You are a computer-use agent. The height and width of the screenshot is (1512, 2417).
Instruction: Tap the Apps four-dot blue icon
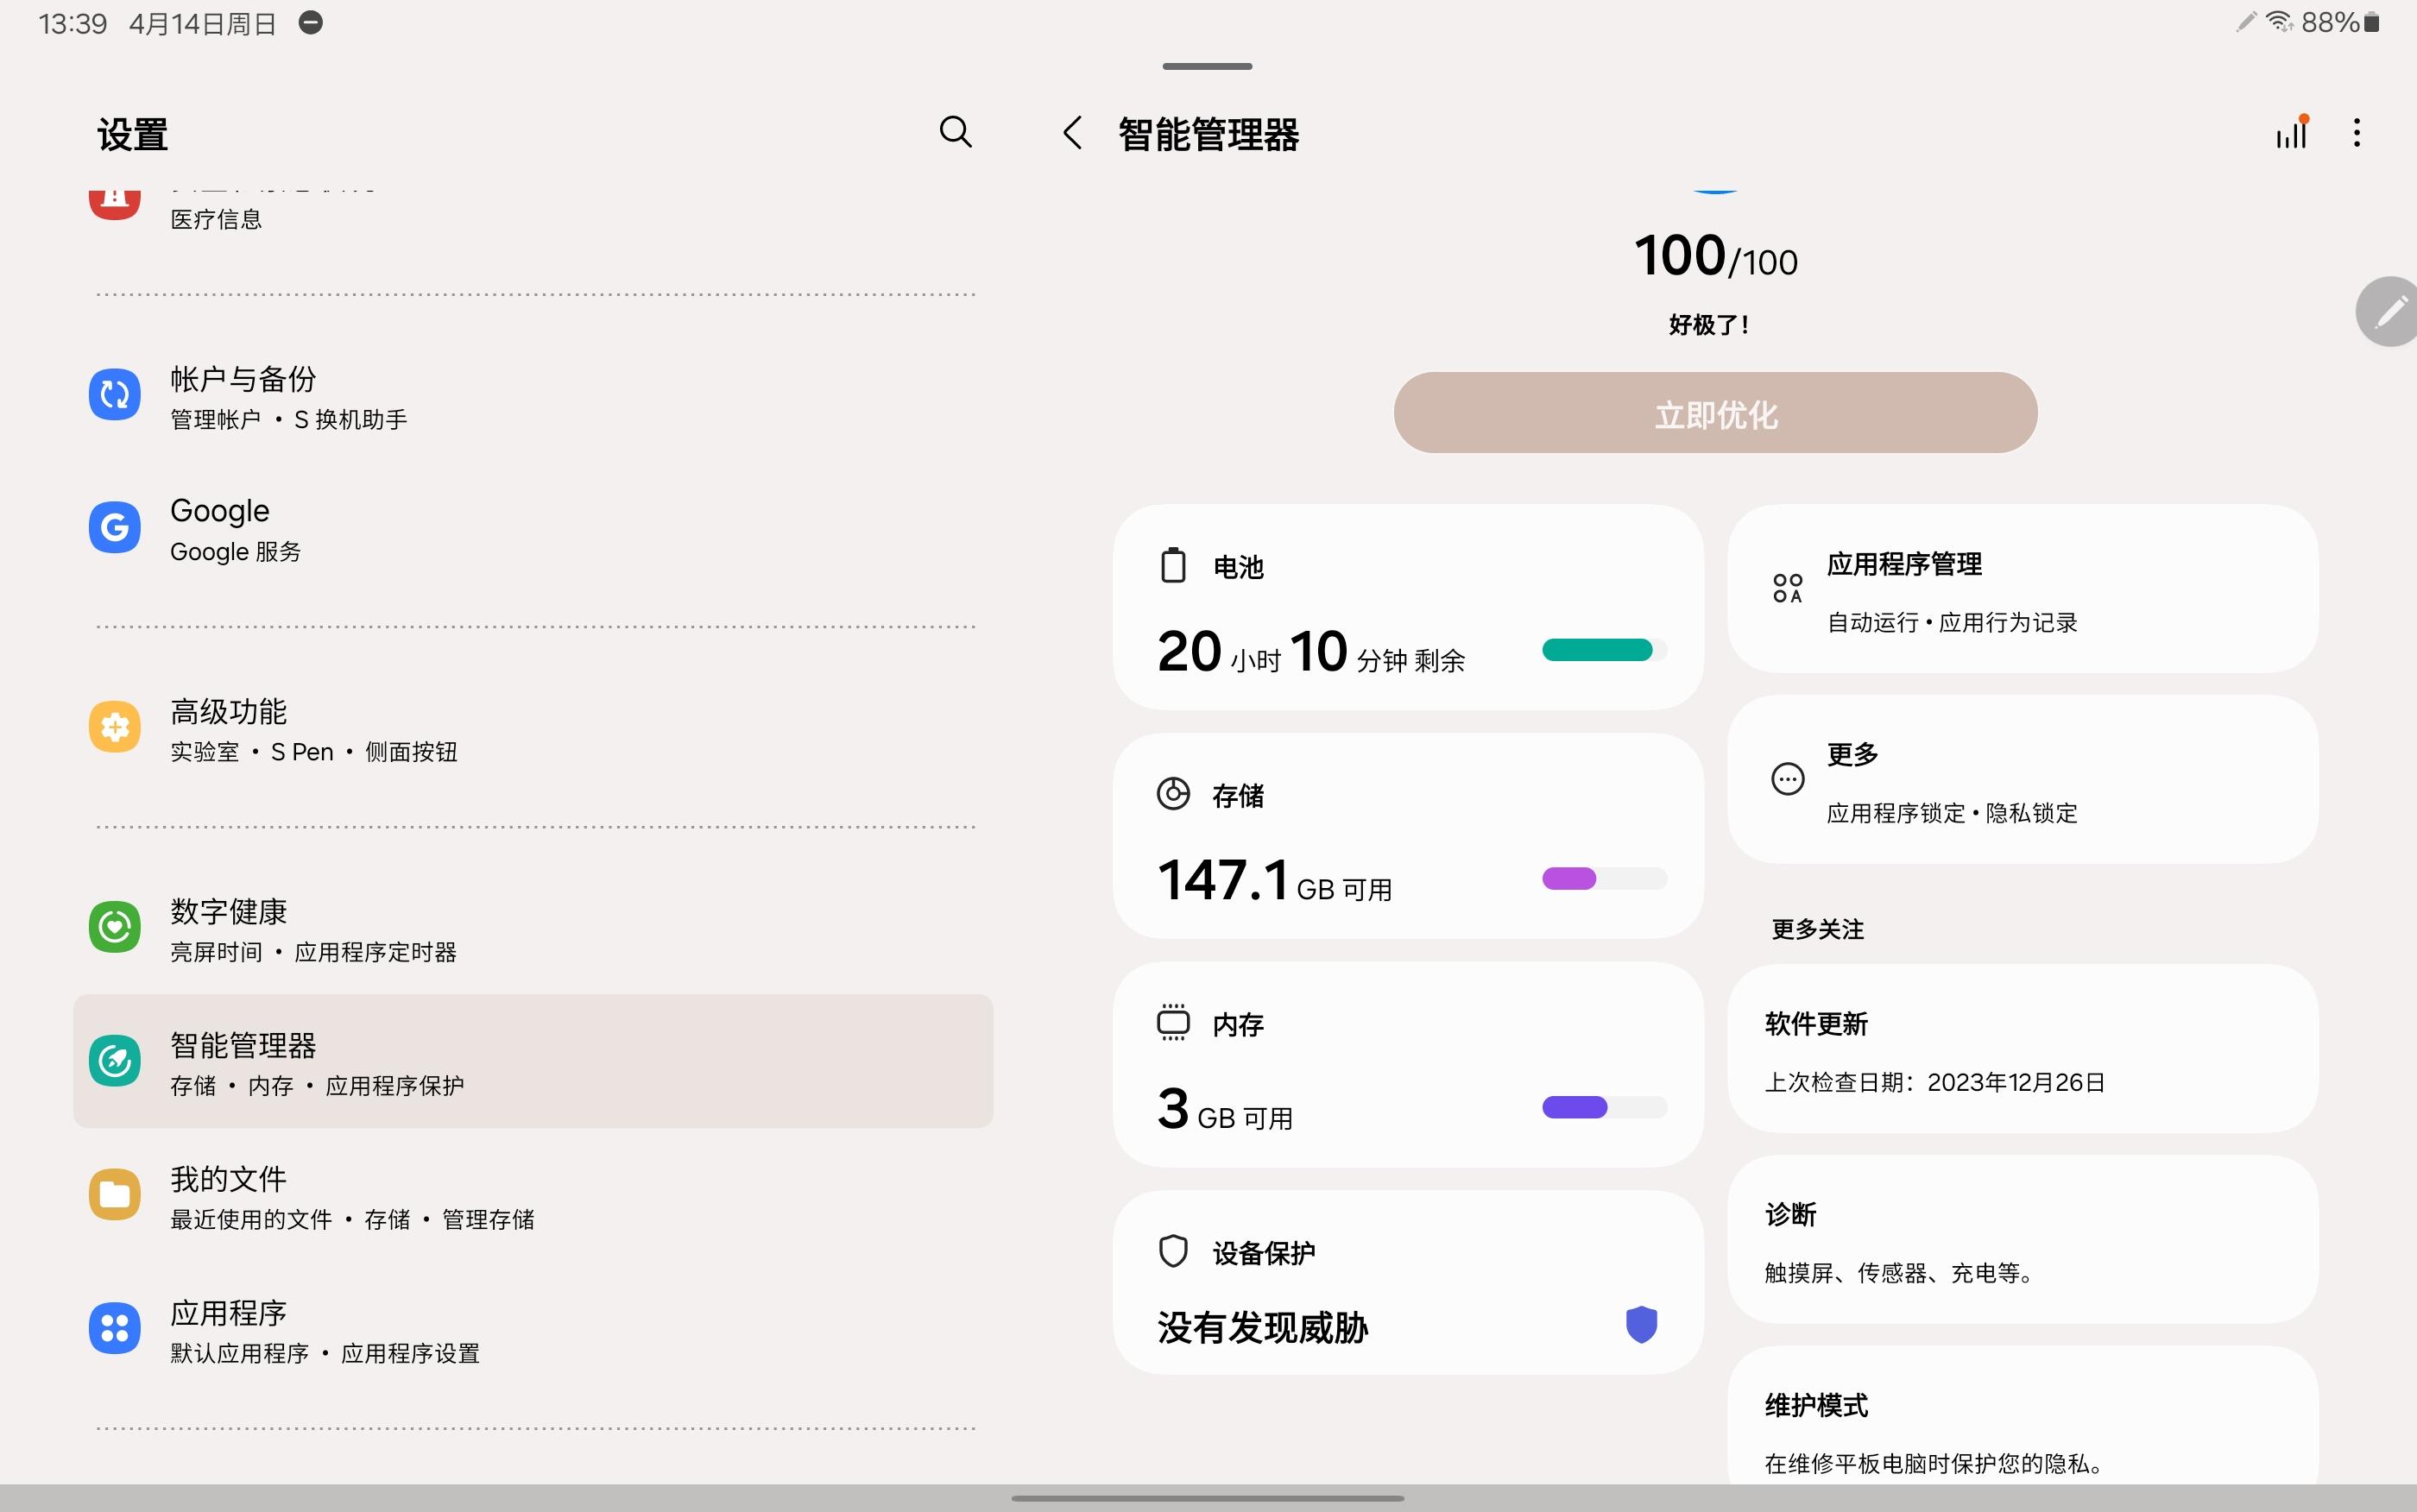click(x=114, y=1329)
